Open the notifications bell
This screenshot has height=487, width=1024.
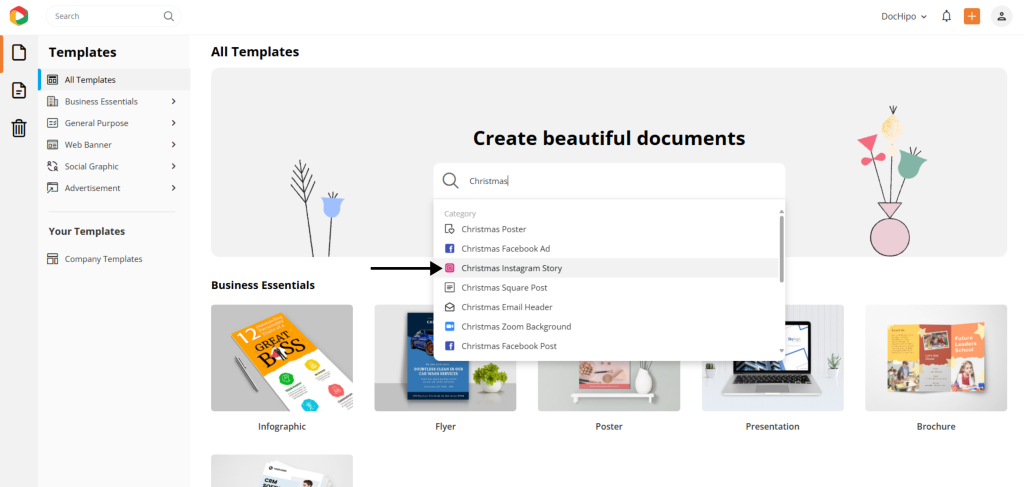tap(946, 16)
